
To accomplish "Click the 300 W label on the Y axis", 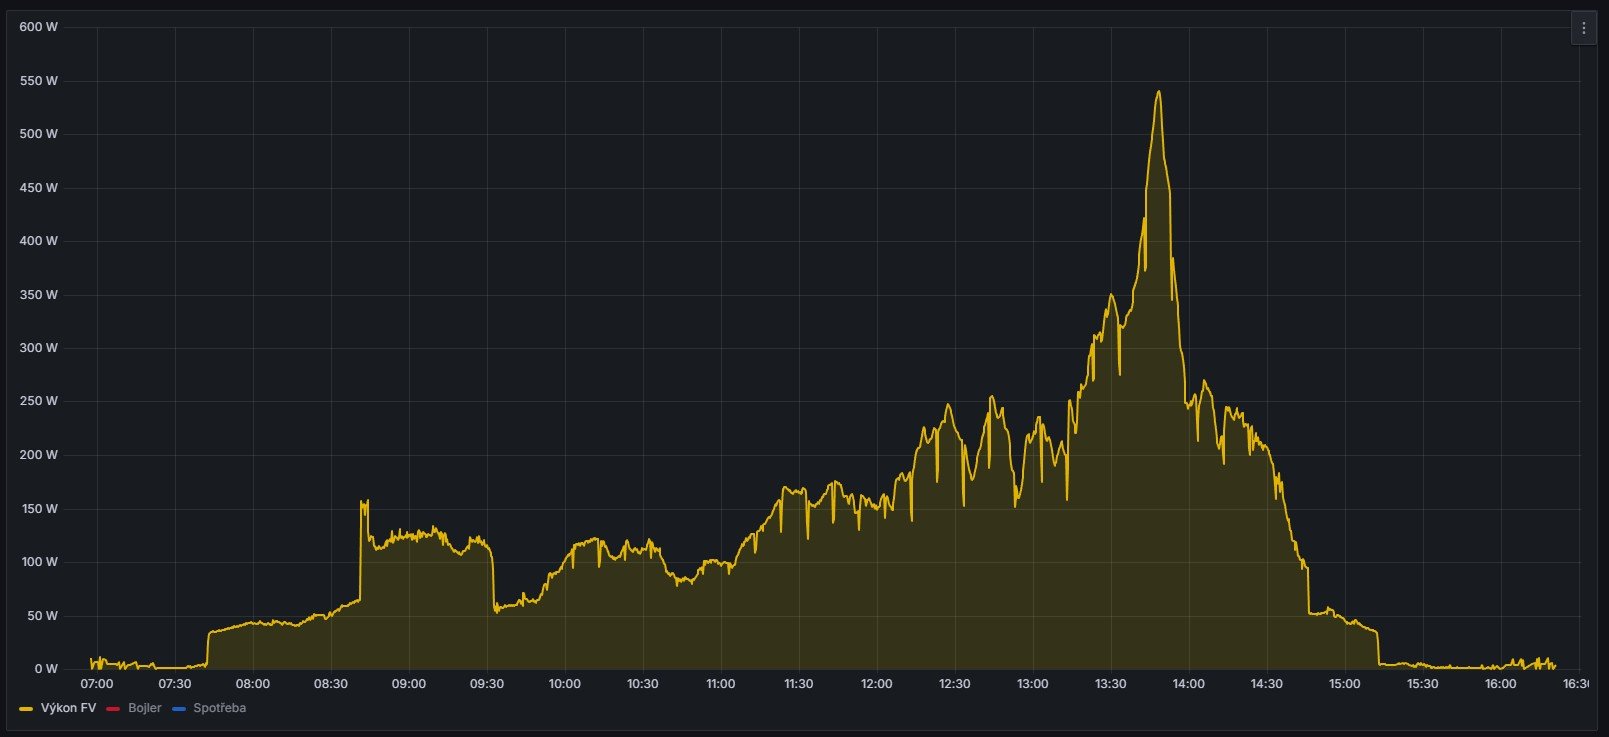I will coord(38,348).
